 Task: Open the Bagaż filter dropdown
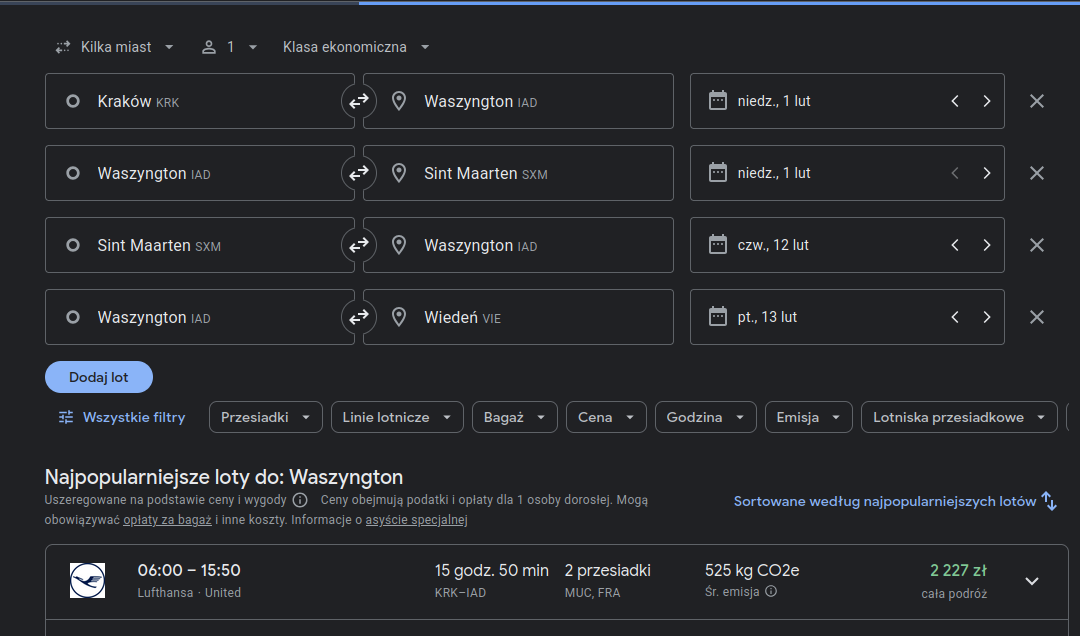point(515,418)
